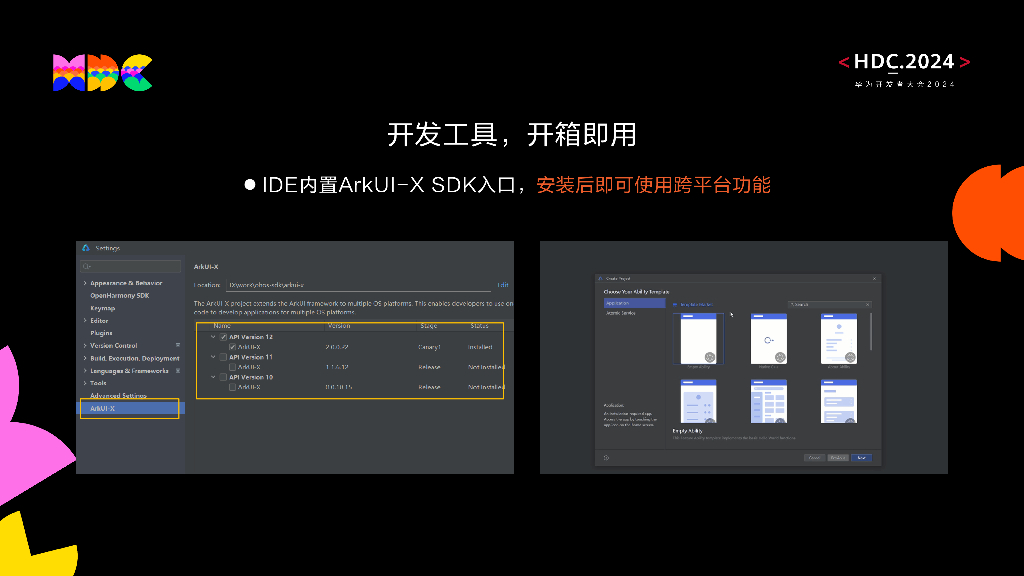This screenshot has height=576, width=1024.
Task: Click the filter icon beside the templates selected text
Action: tap(675, 304)
